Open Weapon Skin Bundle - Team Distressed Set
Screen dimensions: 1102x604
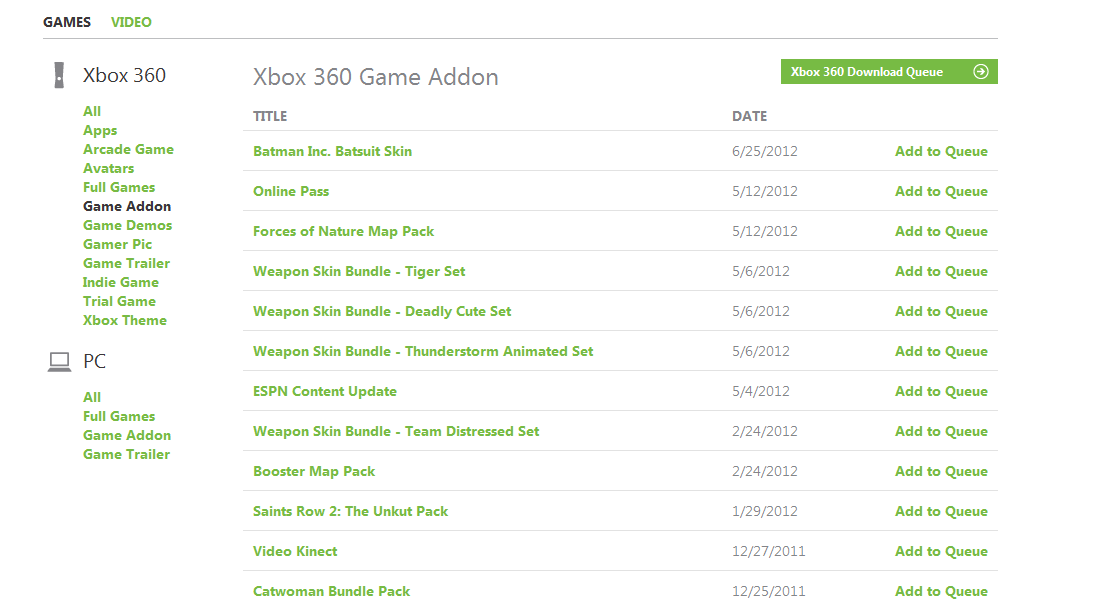396,432
